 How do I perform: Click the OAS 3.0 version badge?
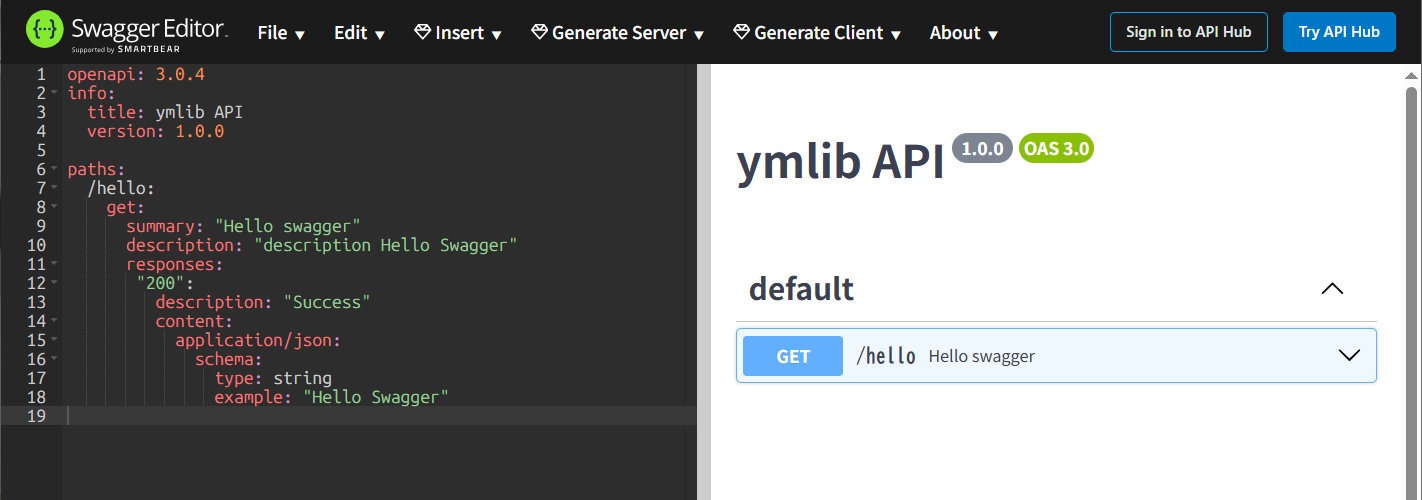(x=1056, y=149)
